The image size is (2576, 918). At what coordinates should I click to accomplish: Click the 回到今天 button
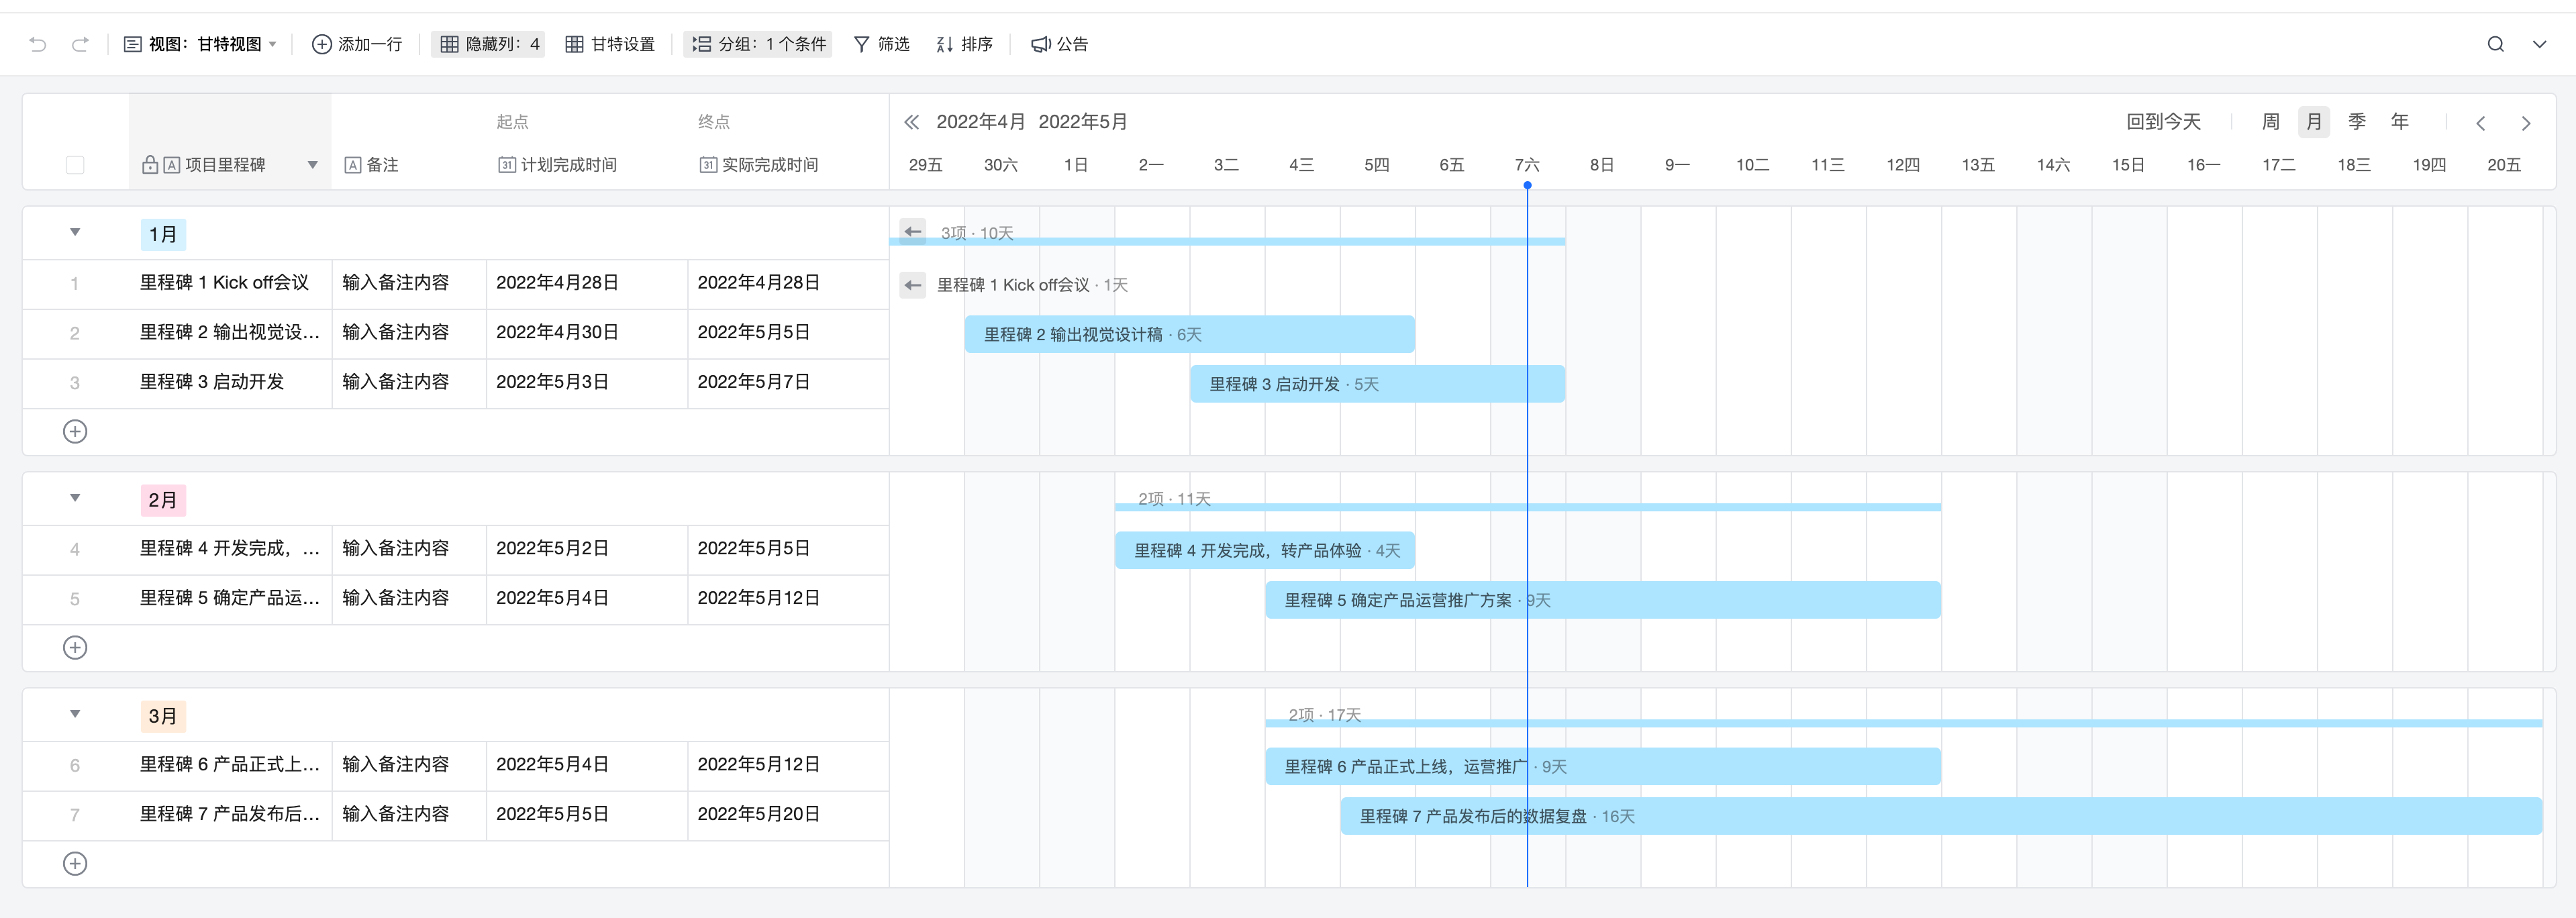[2163, 122]
